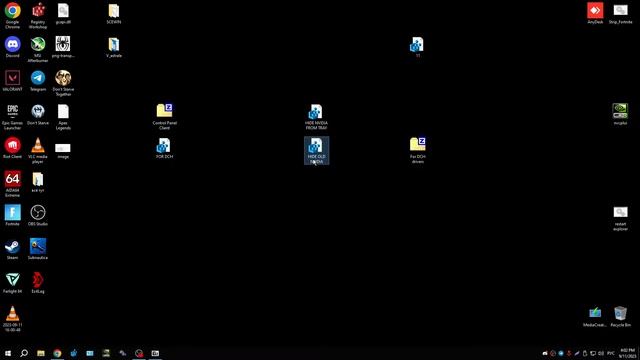The height and width of the screenshot is (360, 640).
Task: Click the taskbar Search magnifier
Action: coord(24,353)
